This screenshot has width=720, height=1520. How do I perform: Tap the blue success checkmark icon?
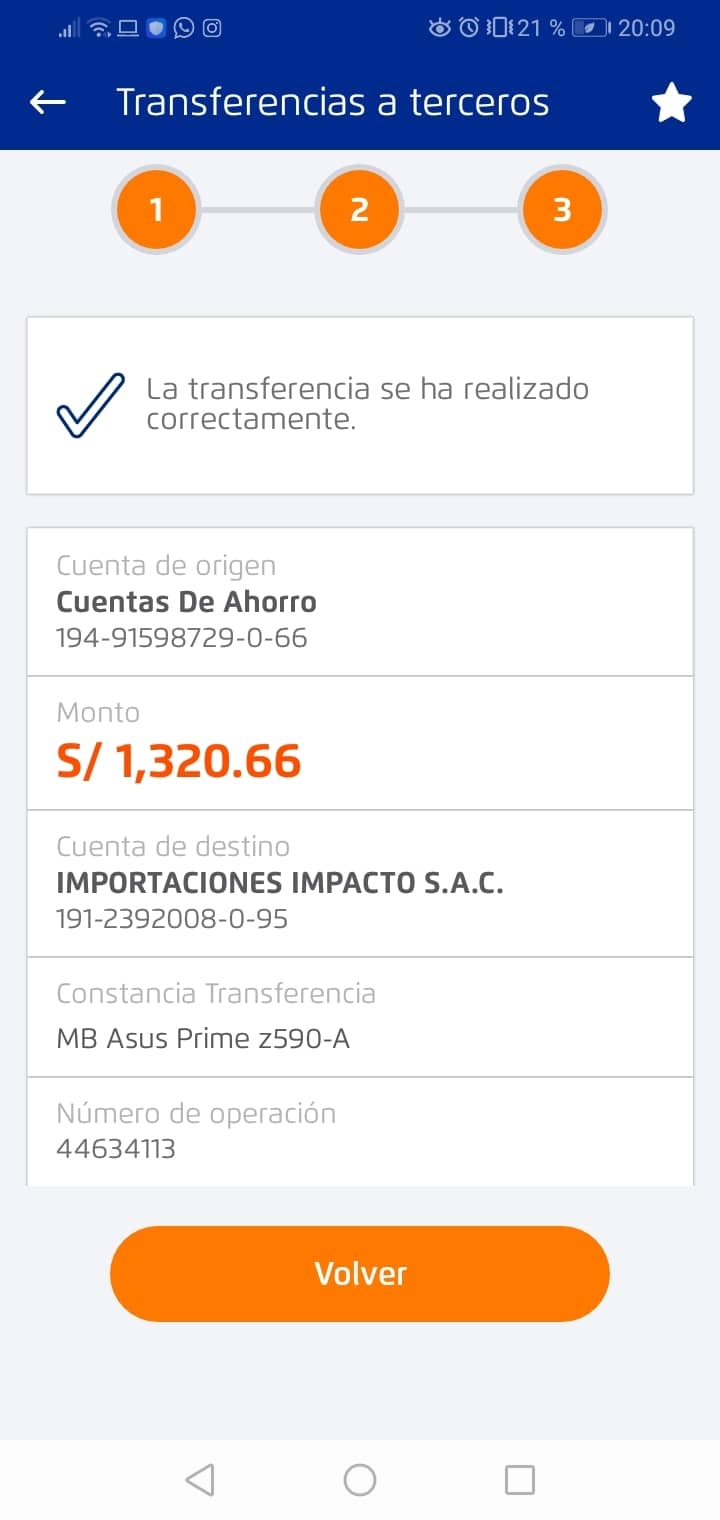tap(90, 405)
